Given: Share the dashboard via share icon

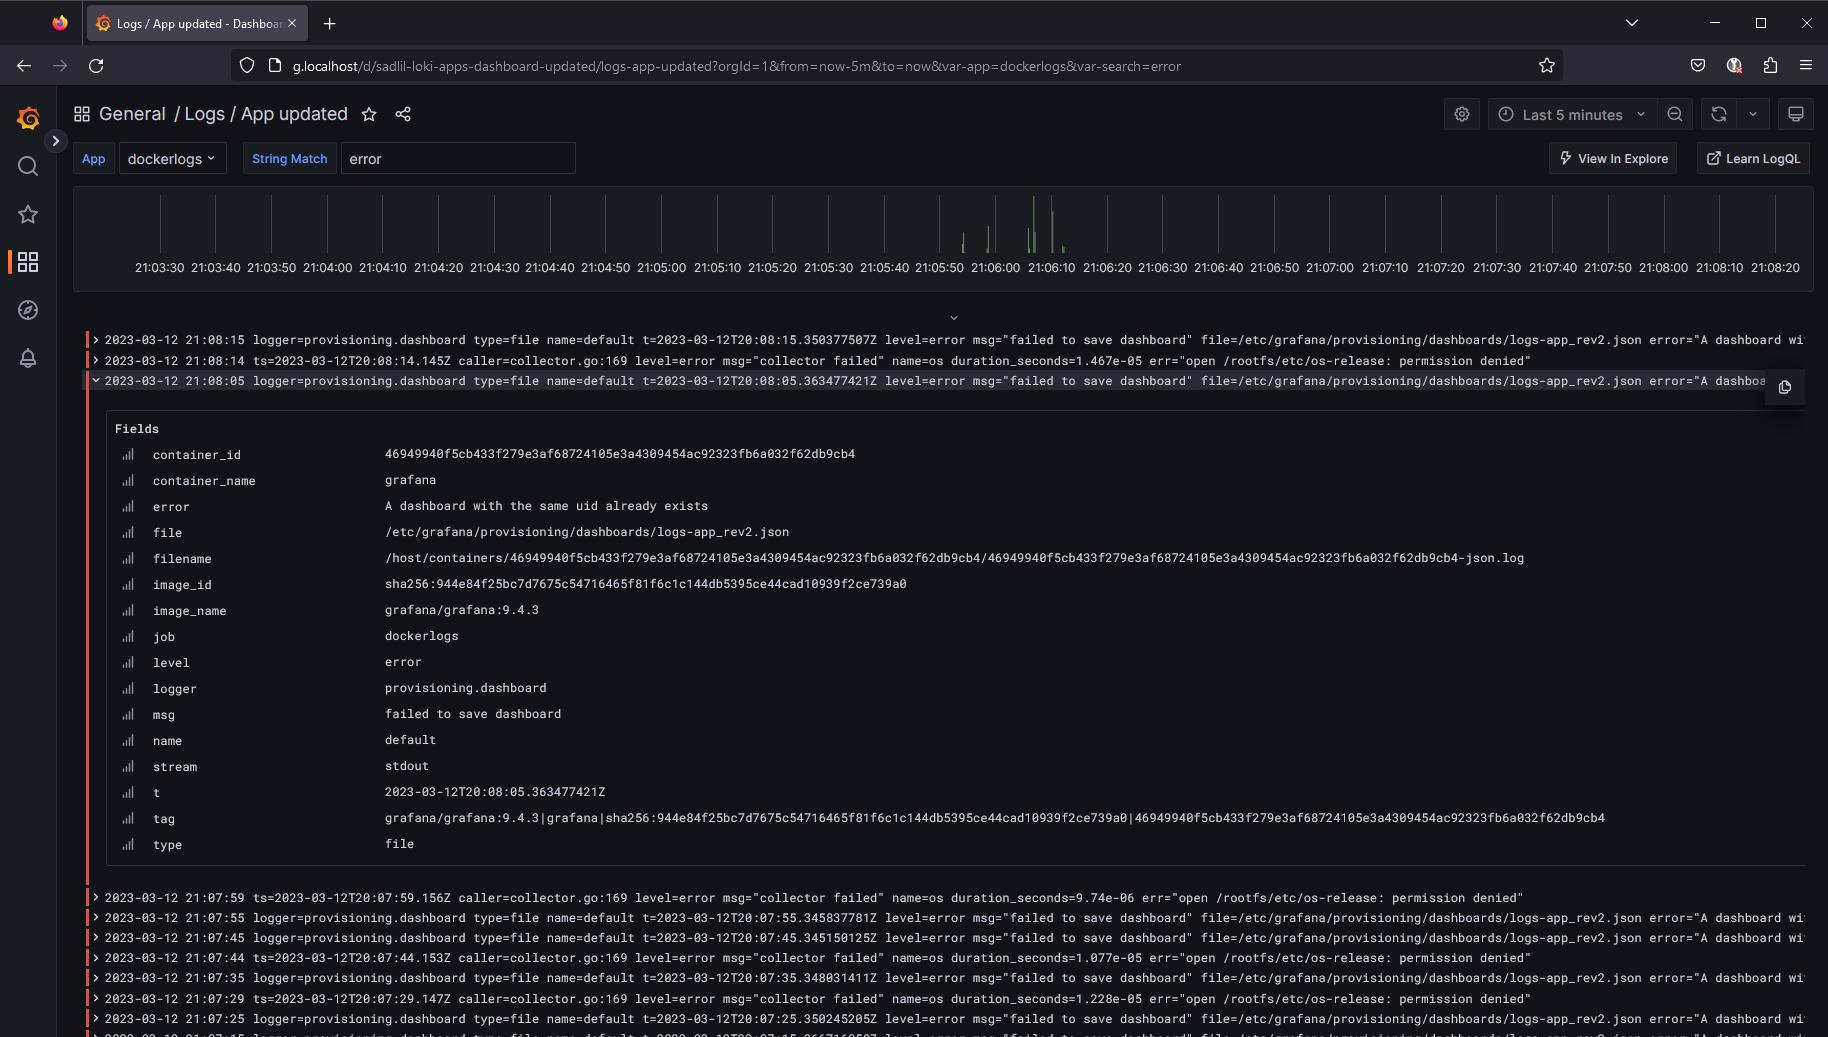Looking at the screenshot, I should pos(403,114).
